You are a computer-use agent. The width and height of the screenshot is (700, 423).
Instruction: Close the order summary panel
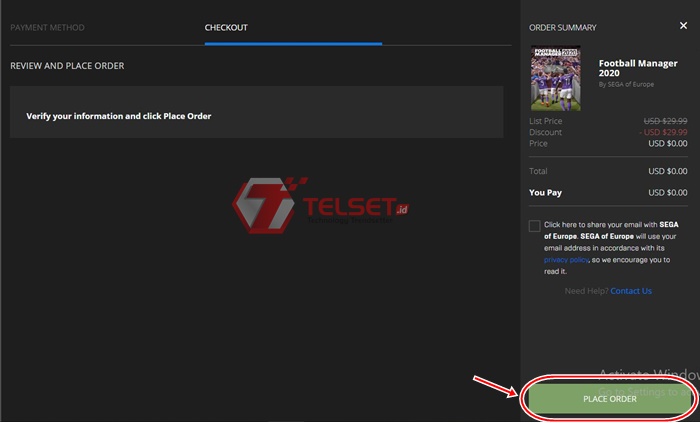coord(683,26)
